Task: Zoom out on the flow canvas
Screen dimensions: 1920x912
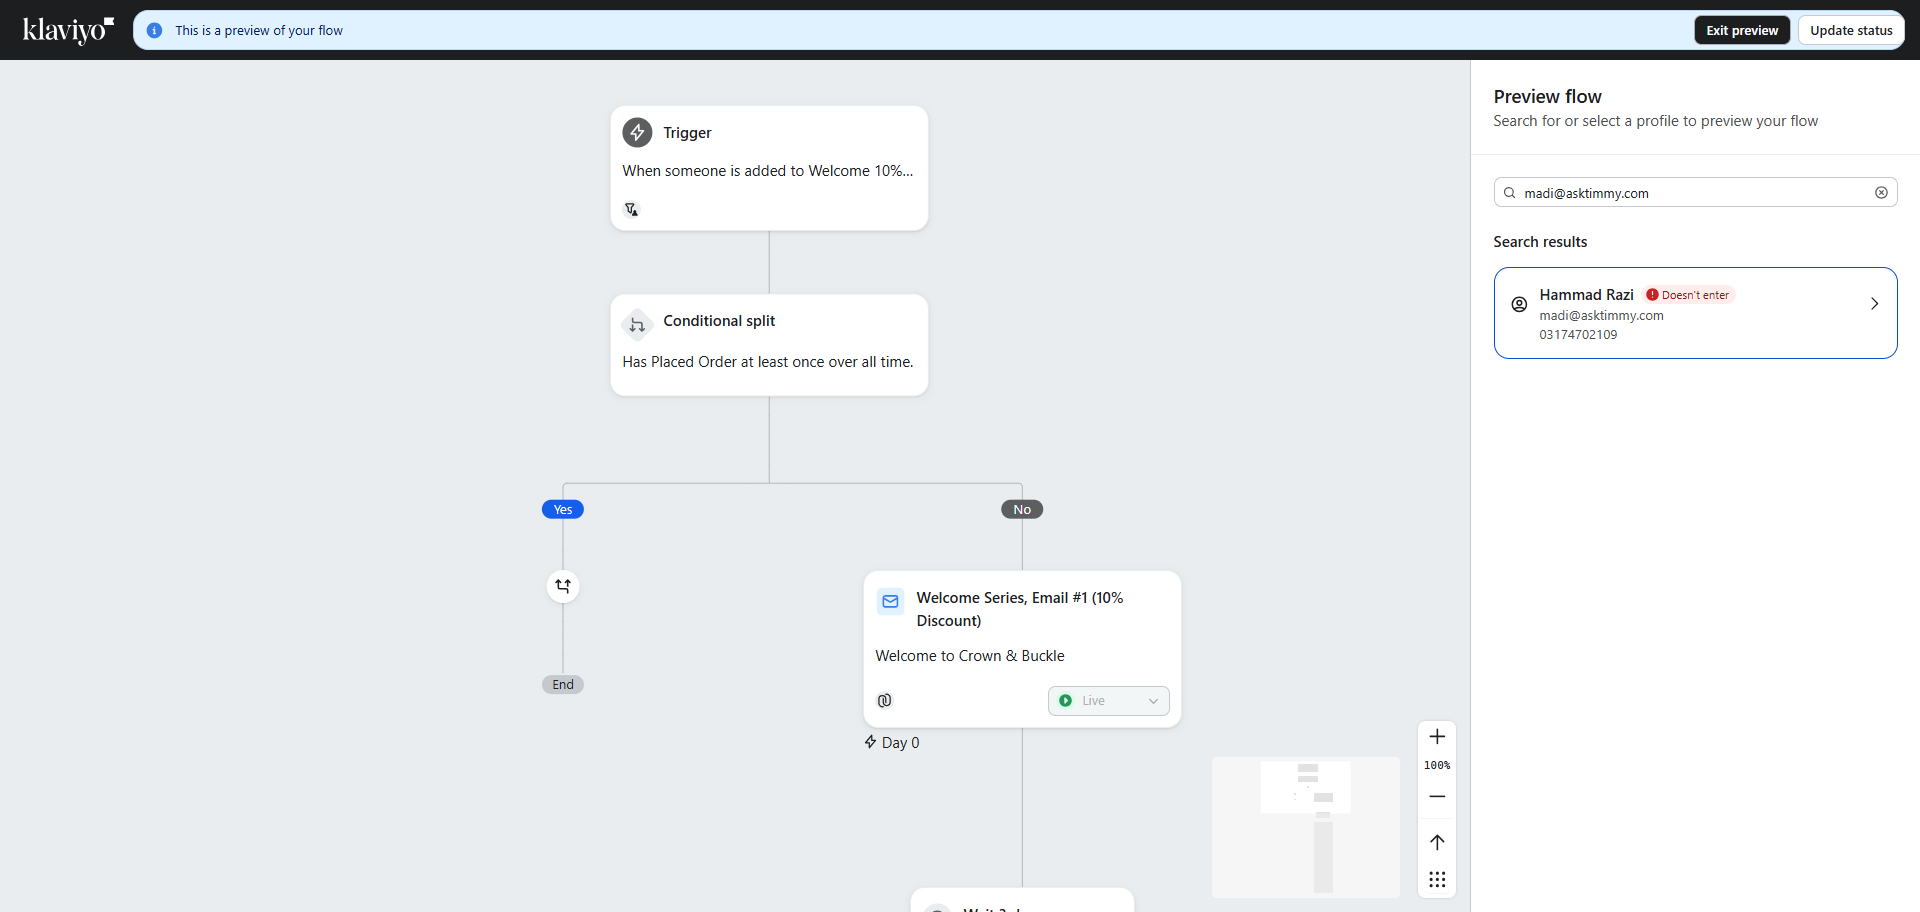Action: click(1437, 797)
